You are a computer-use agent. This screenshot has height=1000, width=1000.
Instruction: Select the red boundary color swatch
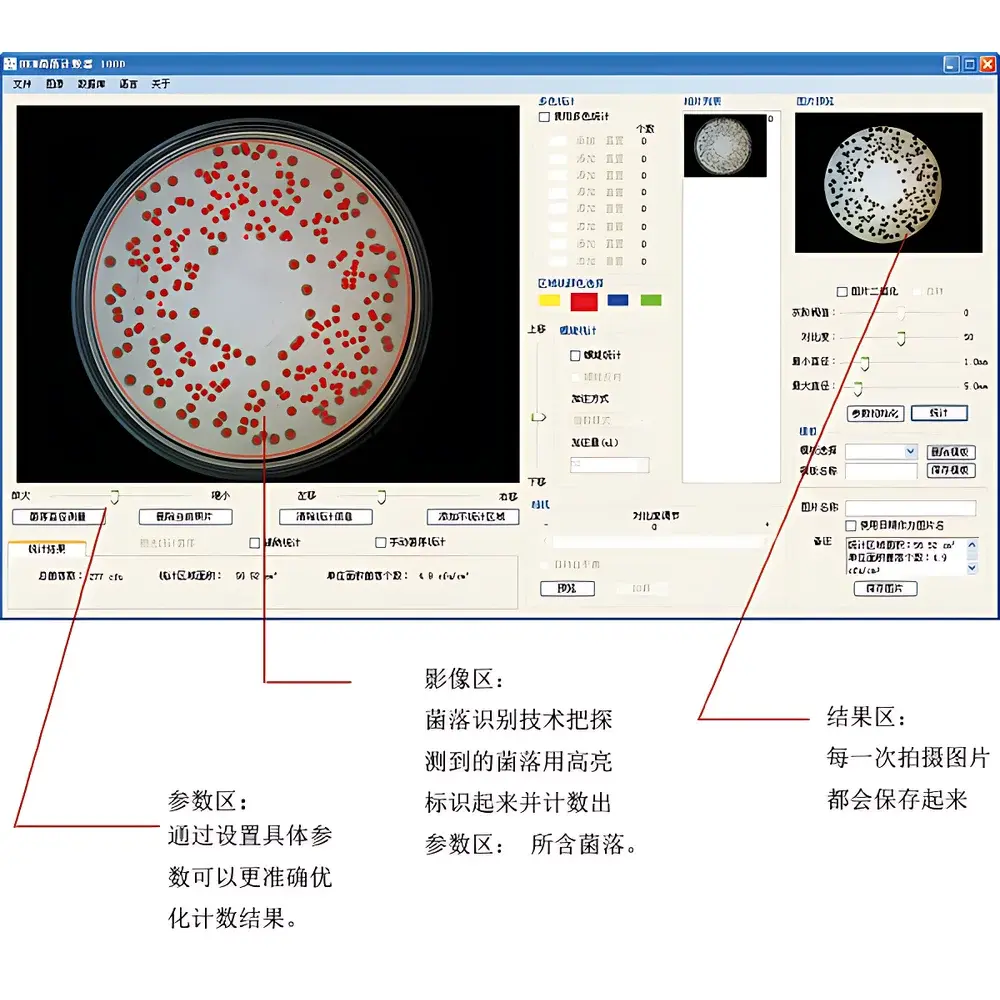[x=583, y=302]
